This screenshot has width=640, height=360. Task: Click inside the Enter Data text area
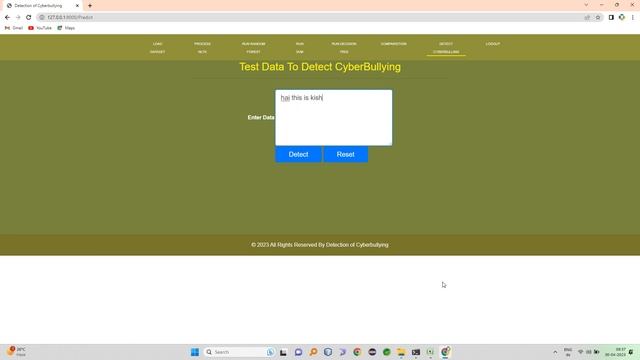(x=333, y=118)
